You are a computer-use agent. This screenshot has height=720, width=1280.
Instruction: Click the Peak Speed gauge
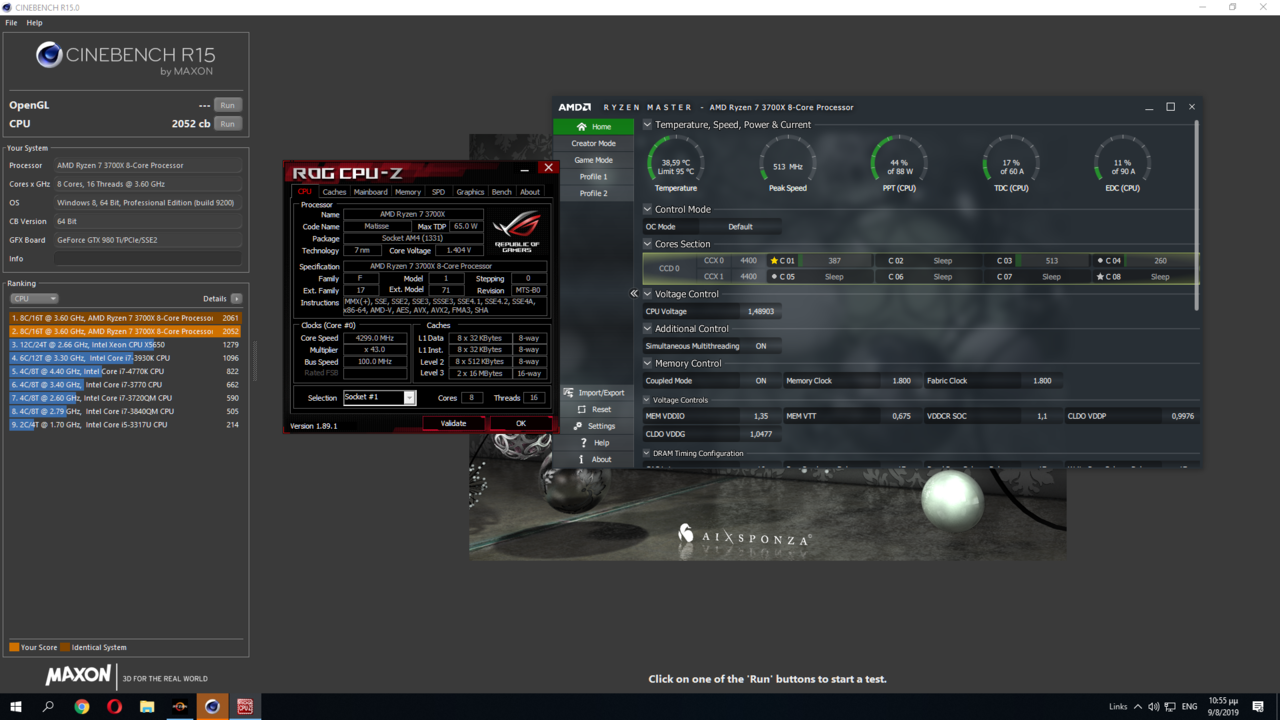(x=788, y=163)
